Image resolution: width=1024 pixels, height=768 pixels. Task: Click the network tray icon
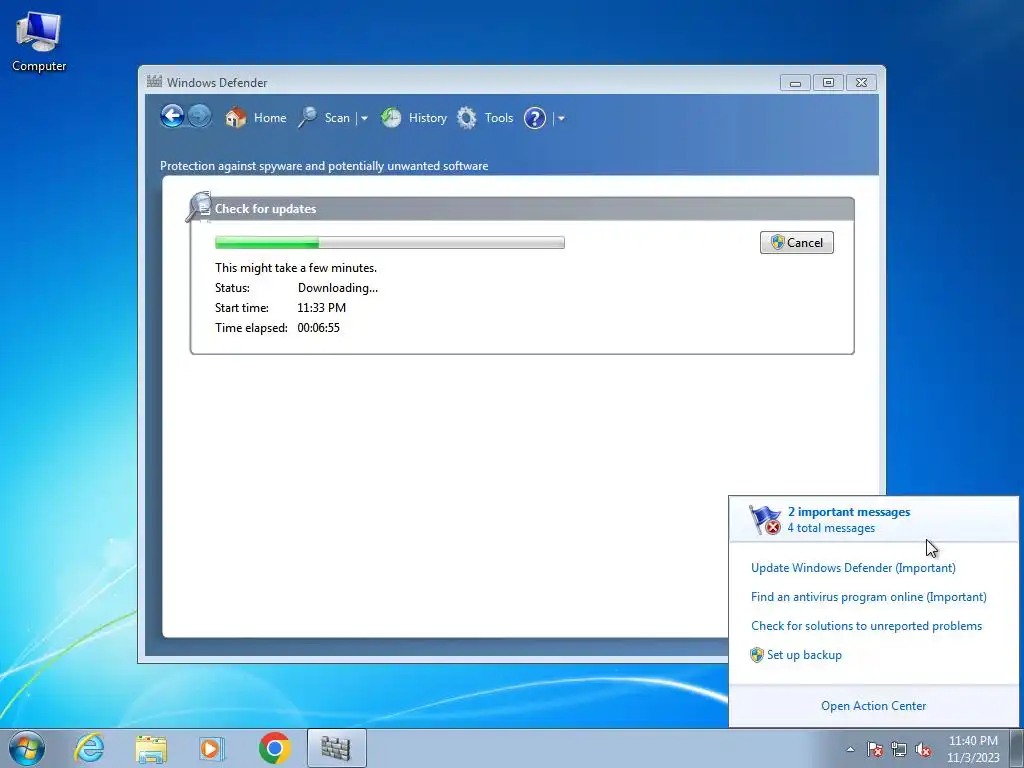(899, 749)
